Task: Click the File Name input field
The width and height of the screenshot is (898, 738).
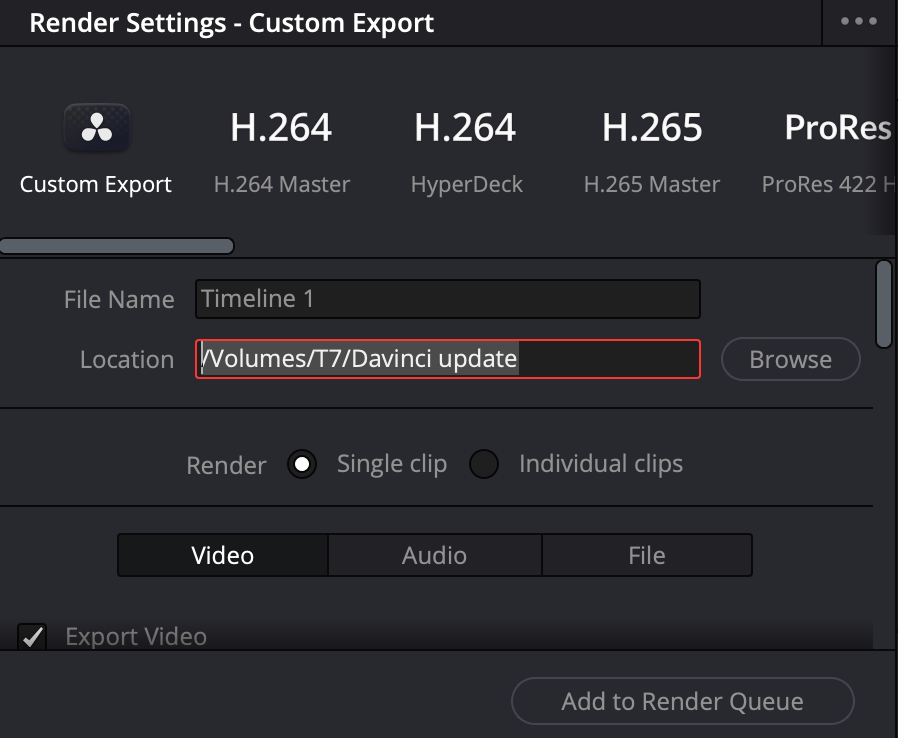Action: coord(447,299)
